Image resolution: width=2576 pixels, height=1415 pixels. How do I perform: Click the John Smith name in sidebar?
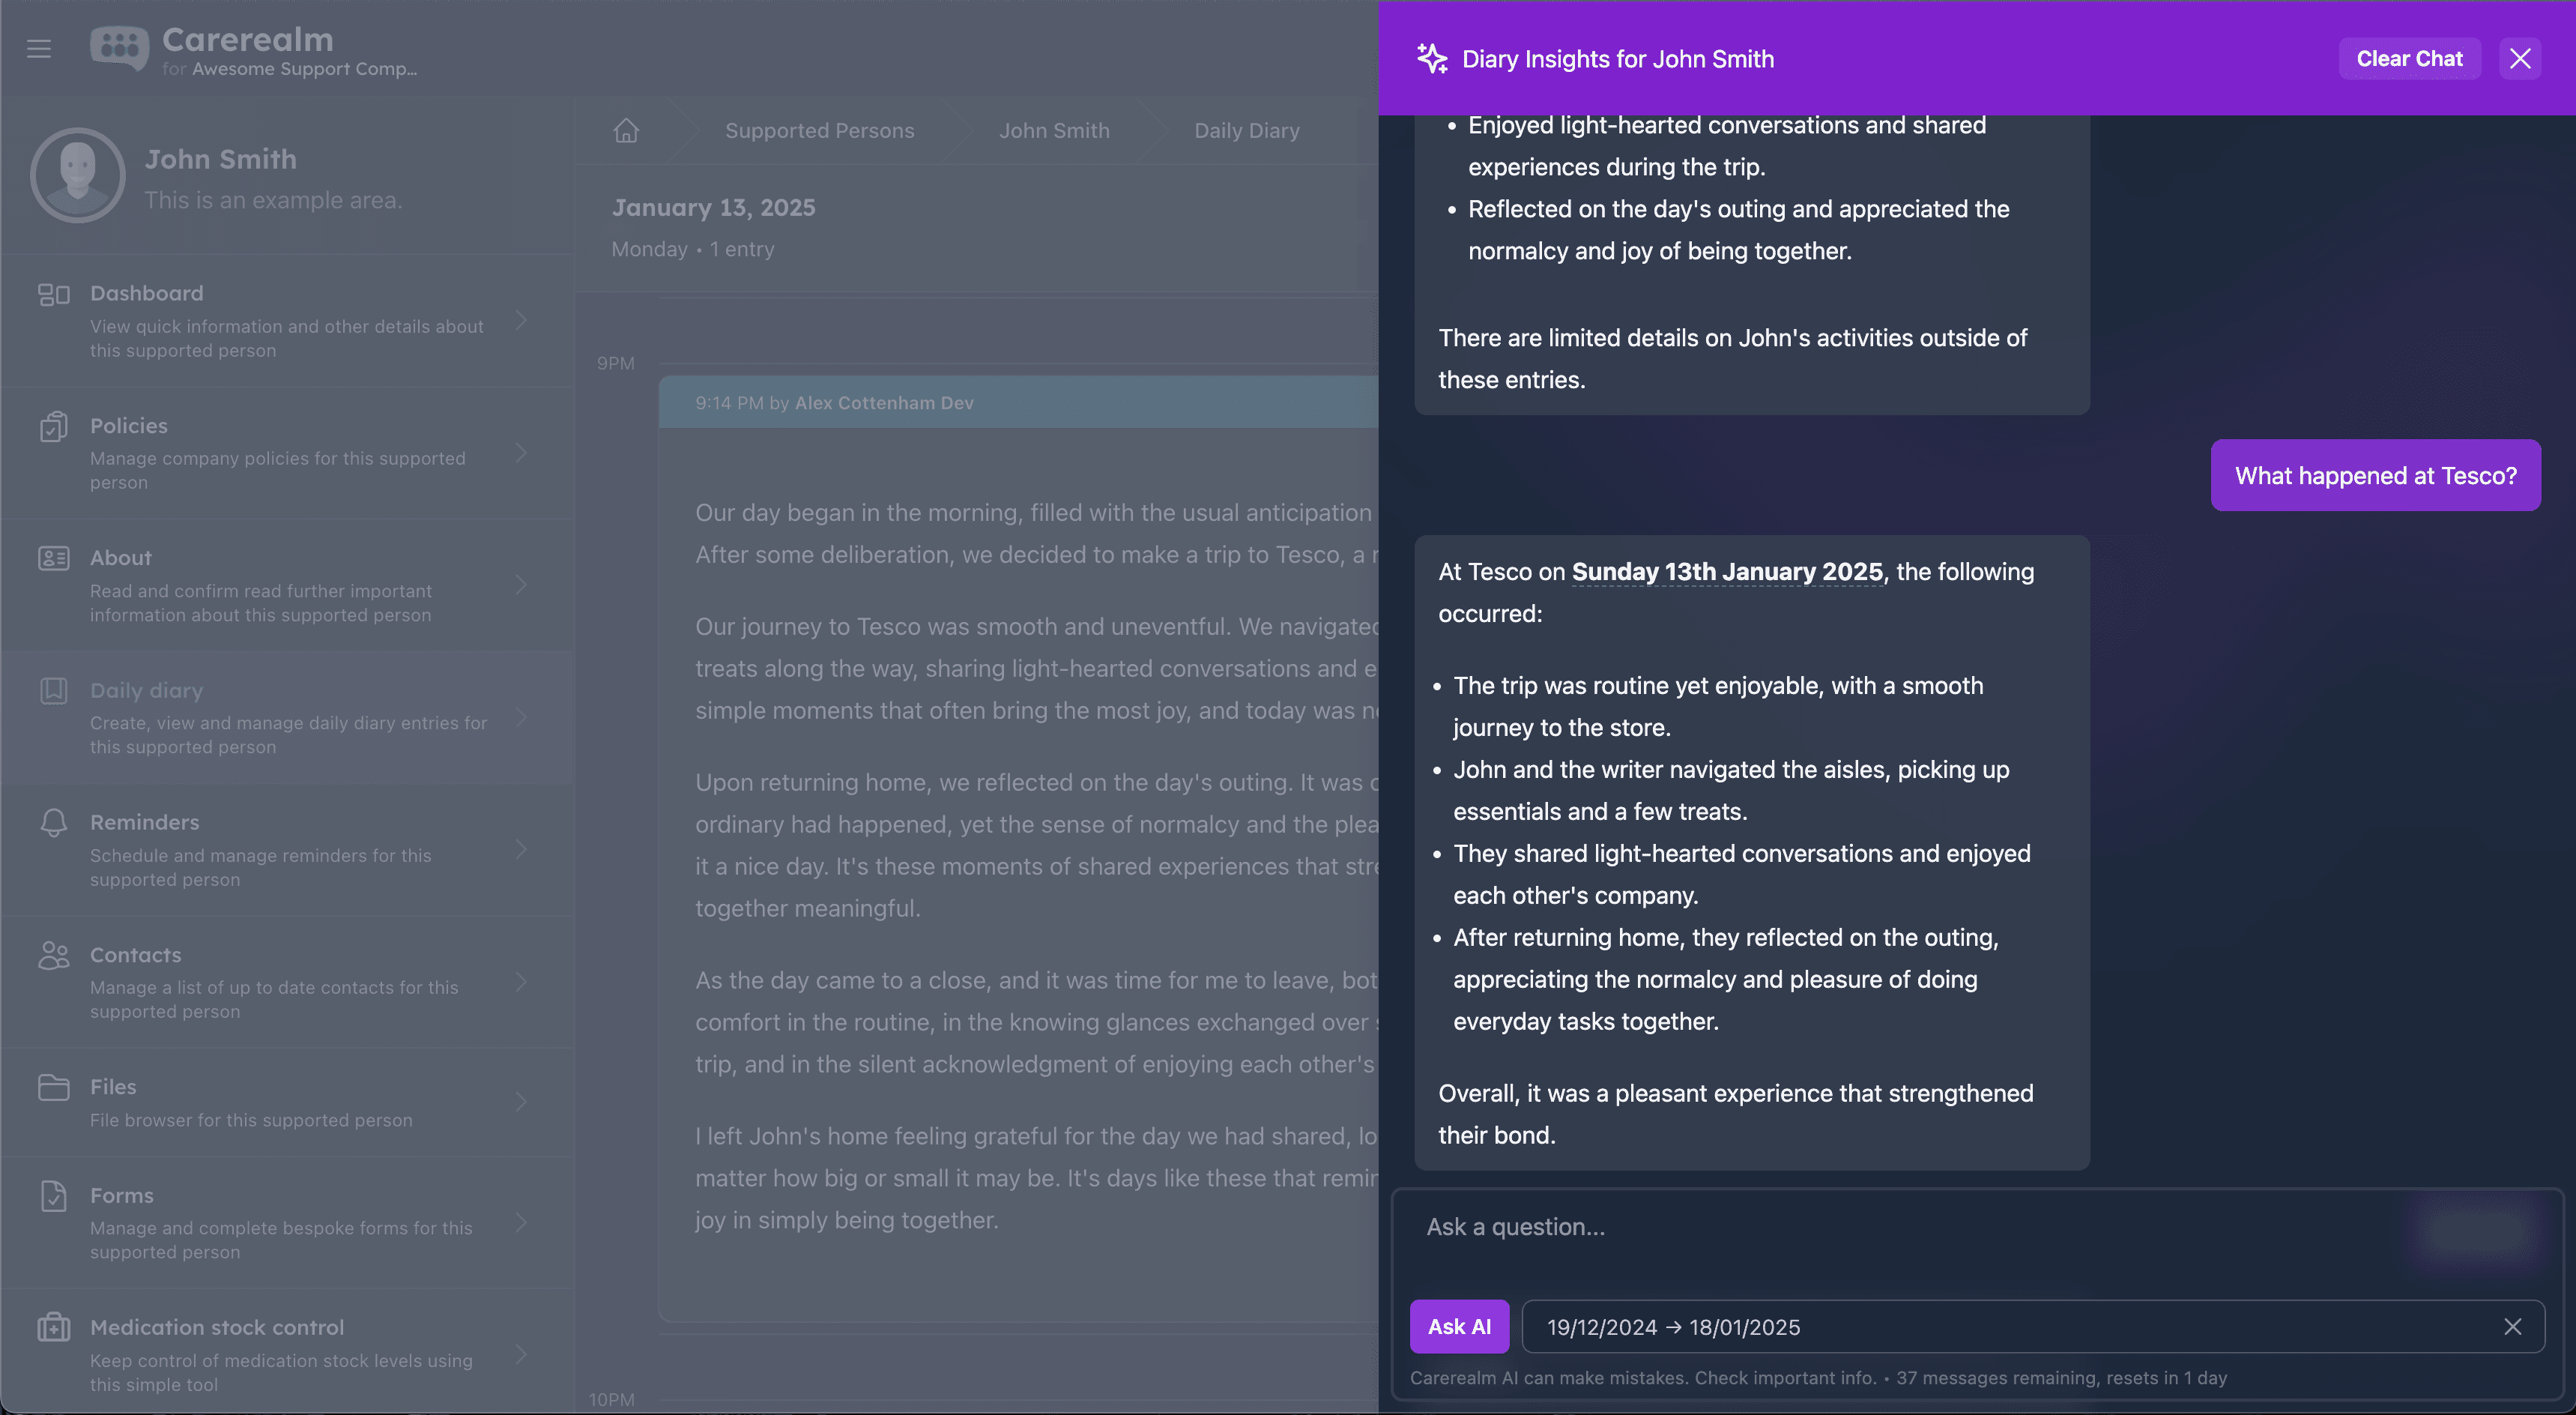[x=220, y=159]
